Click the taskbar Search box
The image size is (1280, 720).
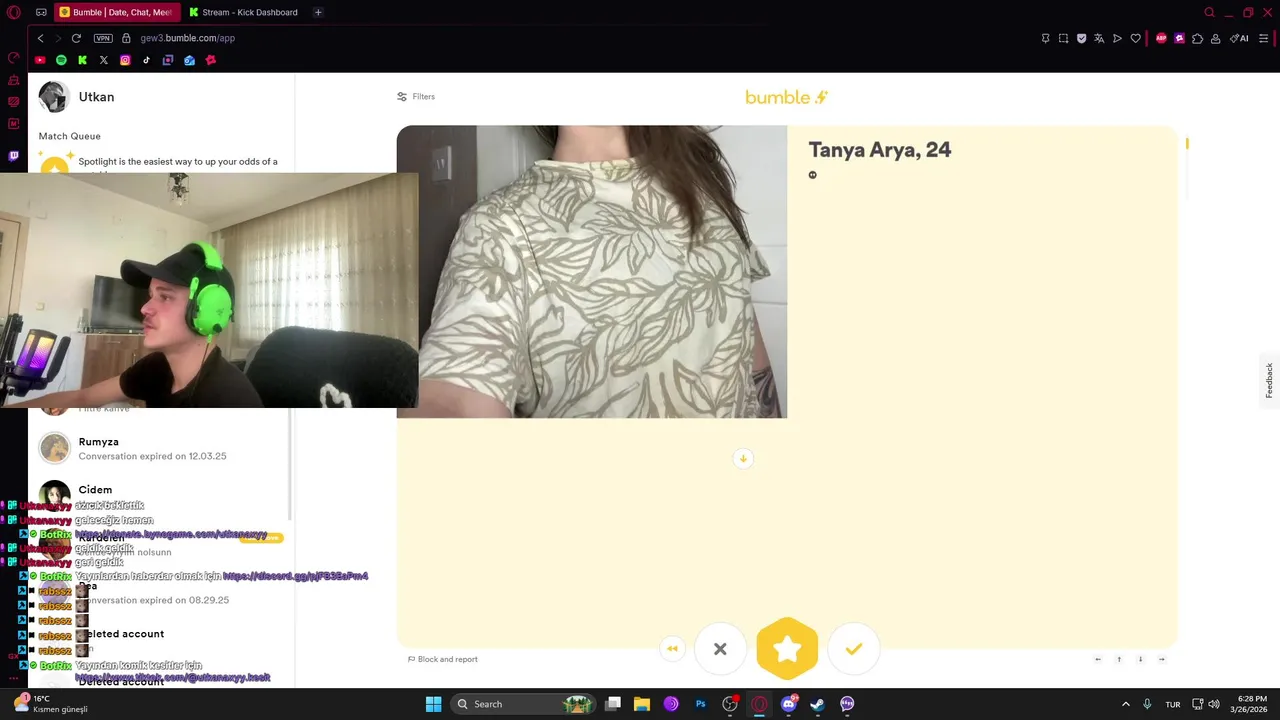523,704
